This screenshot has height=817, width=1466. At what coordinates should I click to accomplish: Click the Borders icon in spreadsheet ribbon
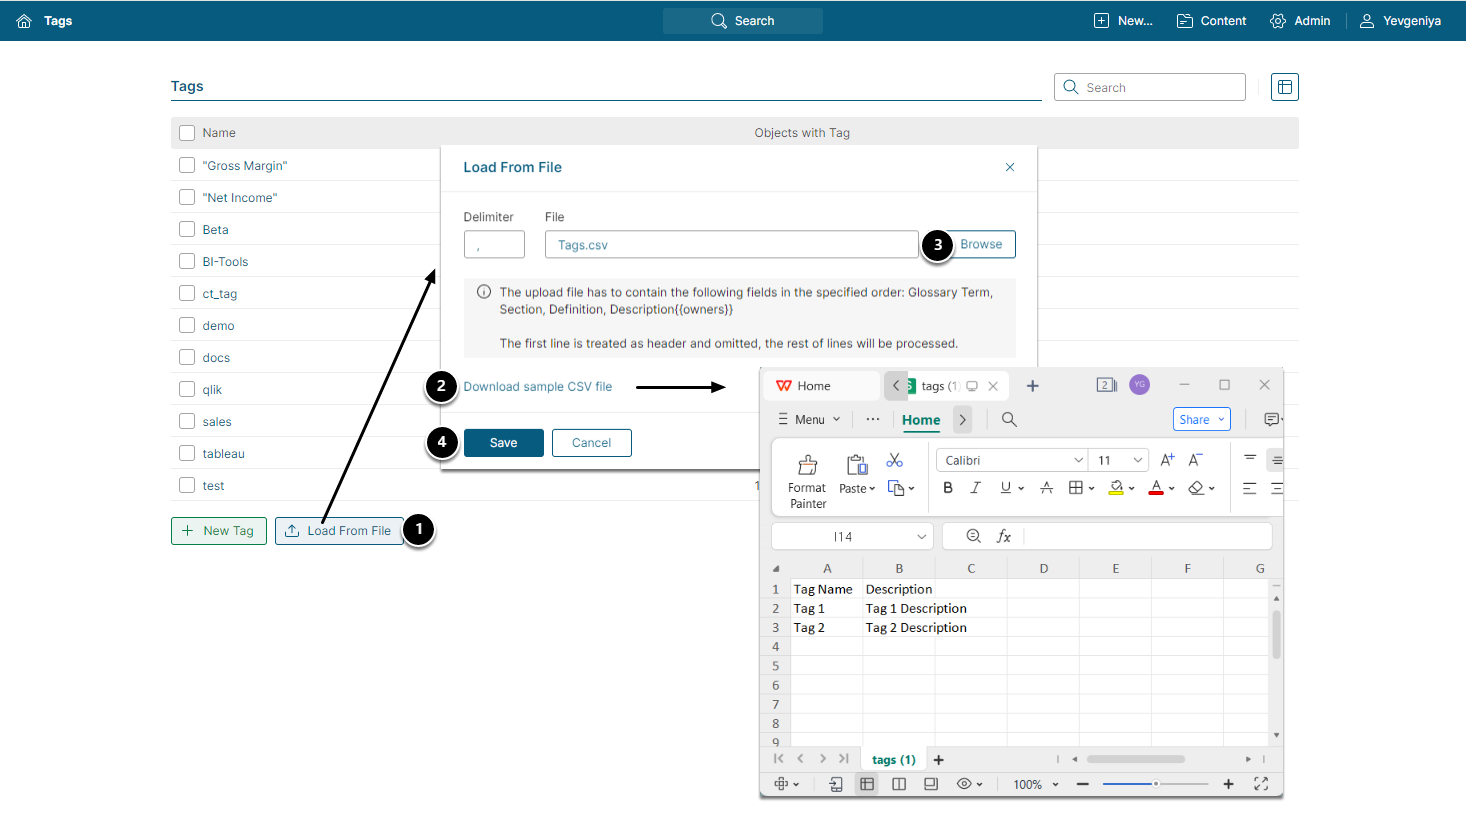coord(1076,488)
